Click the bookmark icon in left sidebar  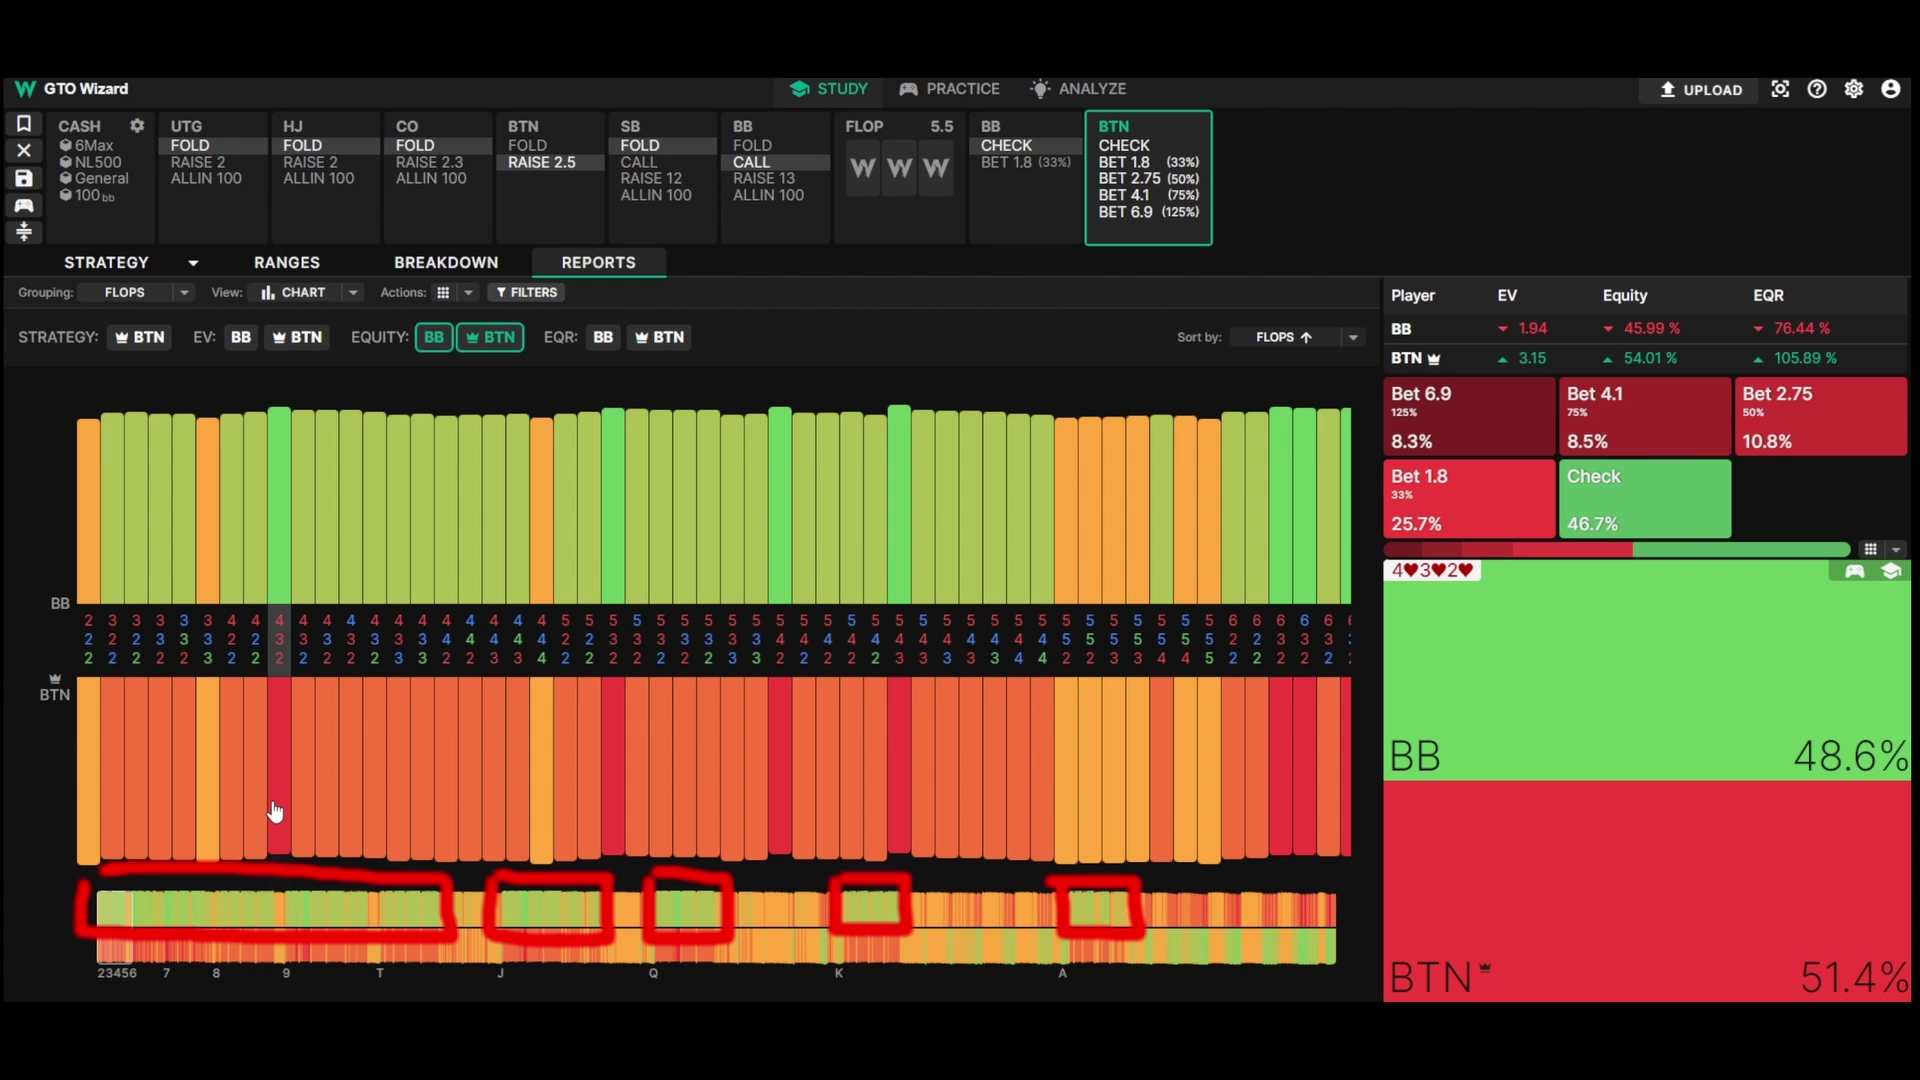24,124
